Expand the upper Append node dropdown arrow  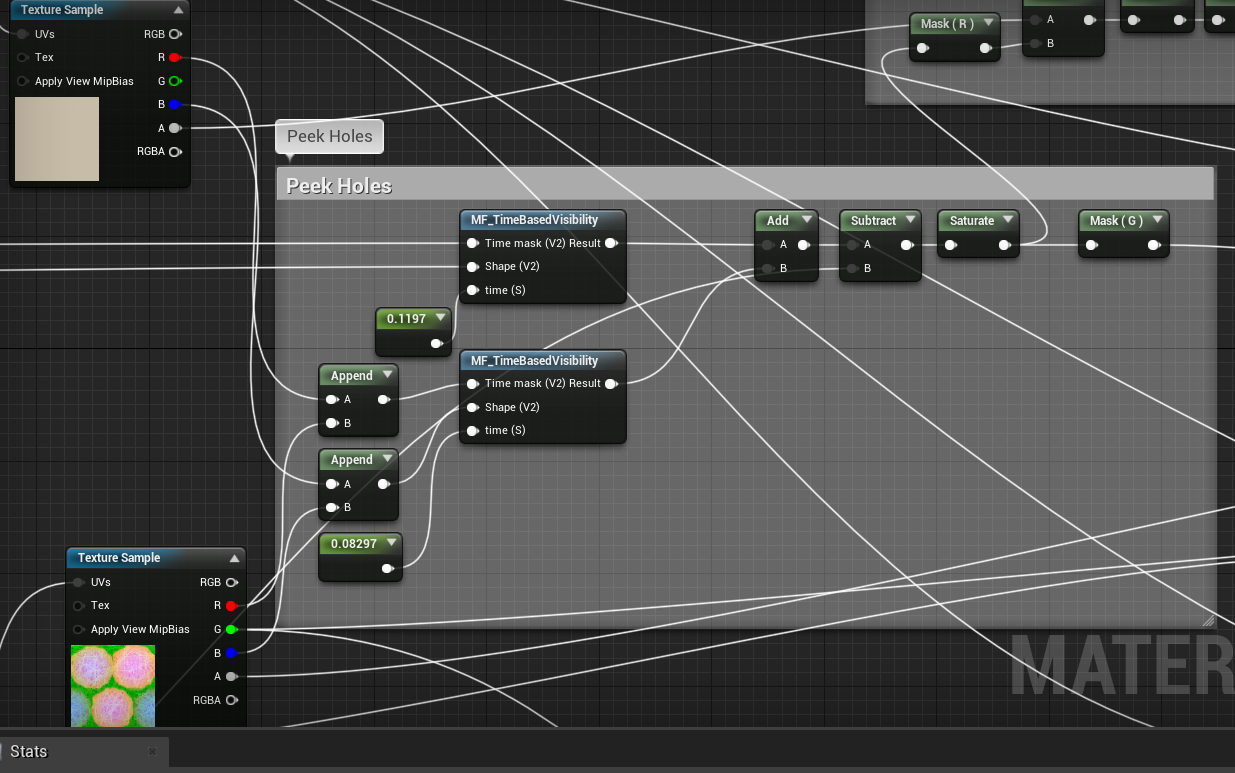click(386, 376)
